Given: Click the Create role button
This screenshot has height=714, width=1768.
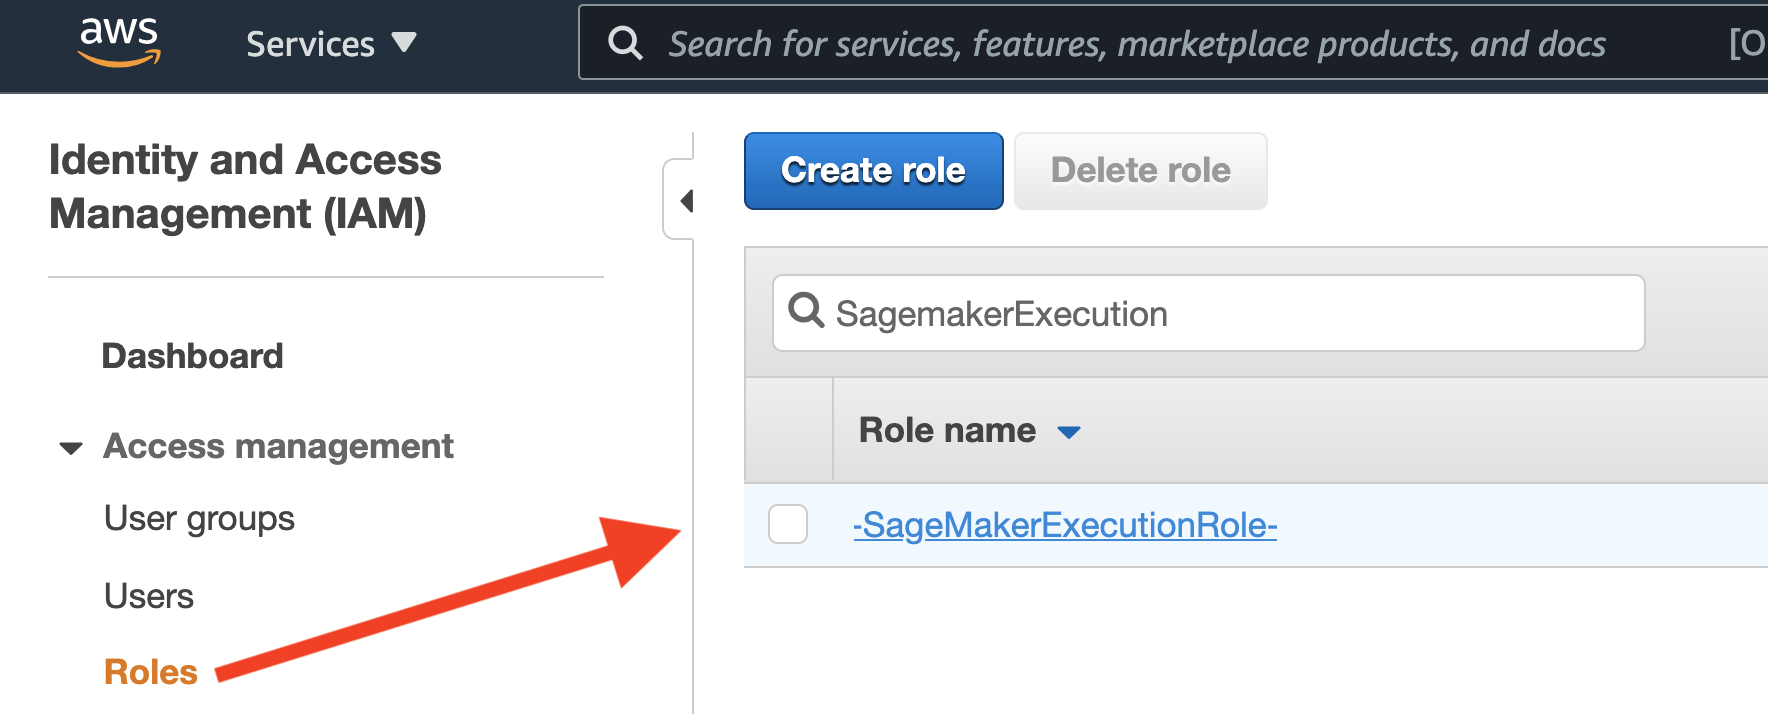Looking at the screenshot, I should (x=873, y=170).
